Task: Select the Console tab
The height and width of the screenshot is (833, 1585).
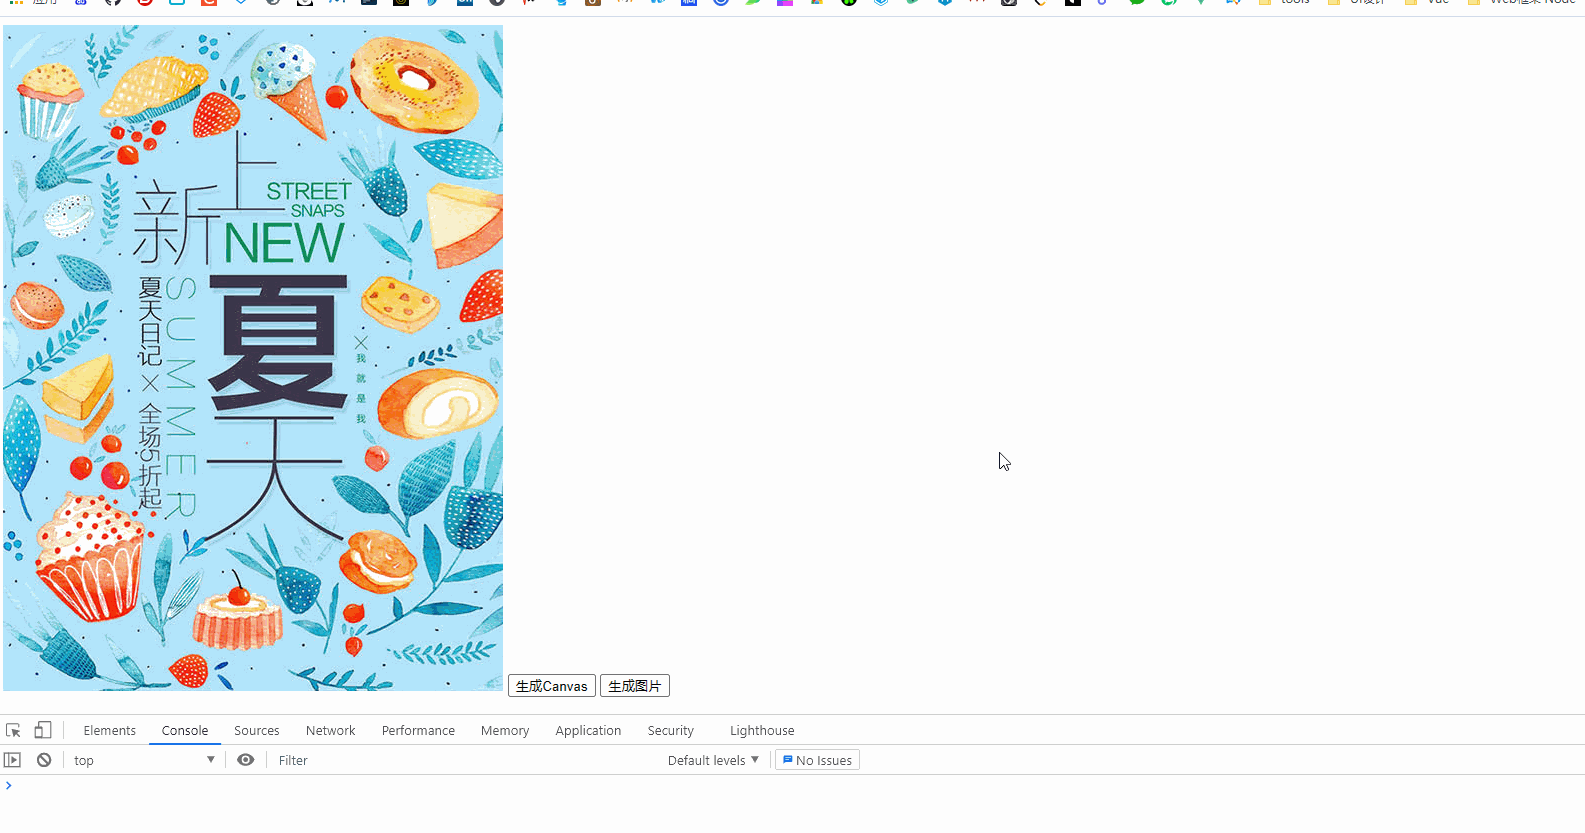Action: coord(185,731)
